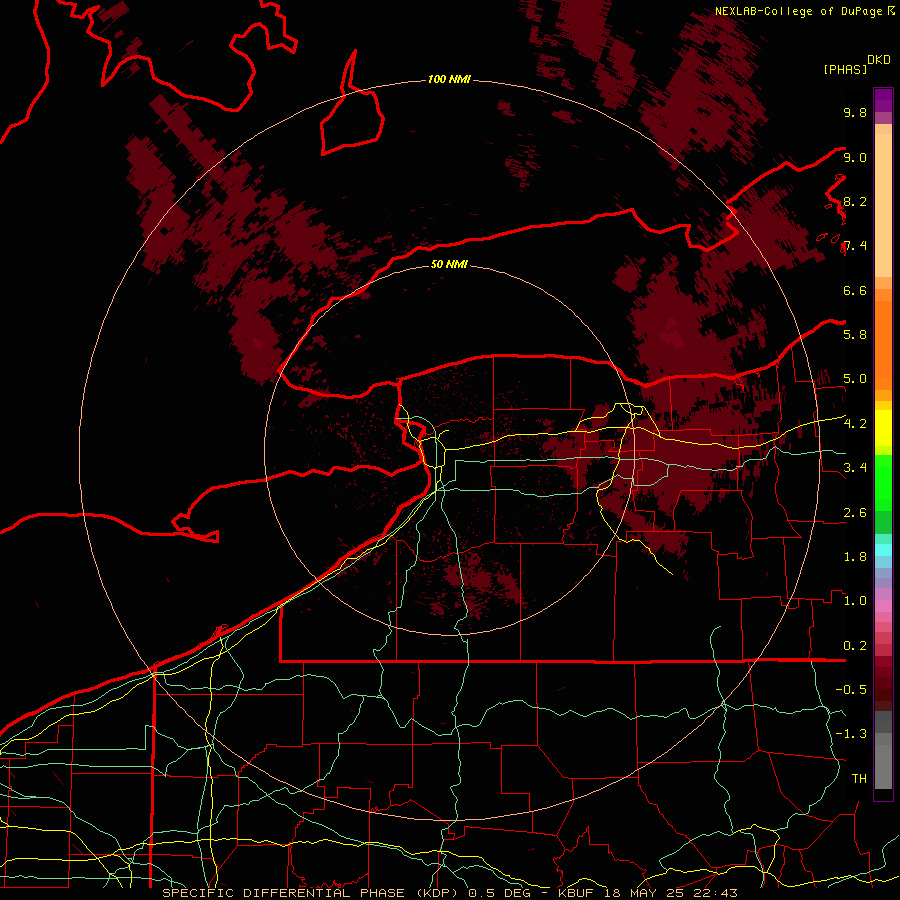Select the purple top segment of color bar
900x900 pixels.
[x=883, y=100]
